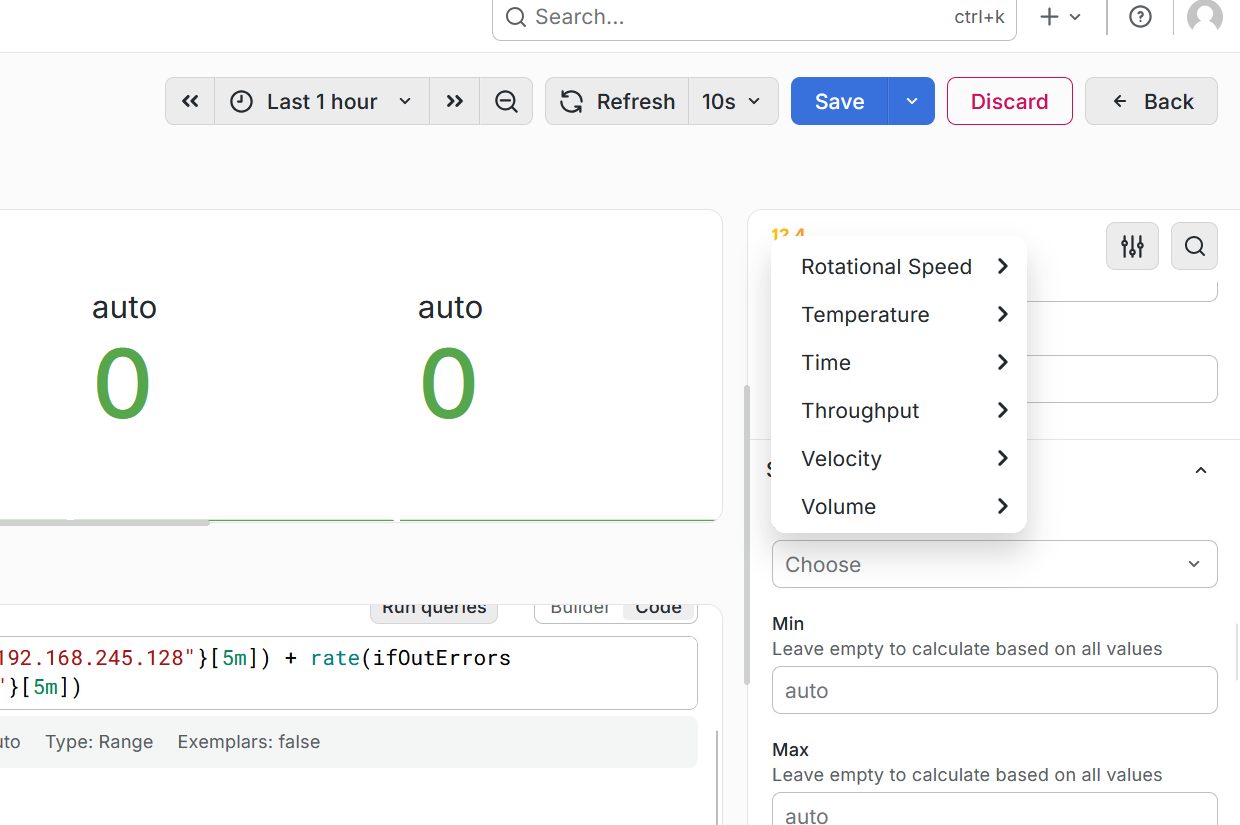This screenshot has height=825, width=1240.
Task: Click the vertical scrollbar beside the panel preview
Action: tap(746, 535)
